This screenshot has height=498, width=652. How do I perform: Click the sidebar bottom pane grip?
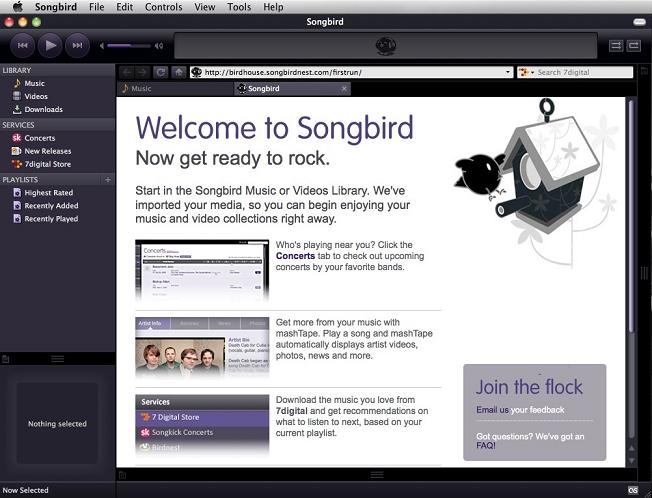click(x=57, y=359)
